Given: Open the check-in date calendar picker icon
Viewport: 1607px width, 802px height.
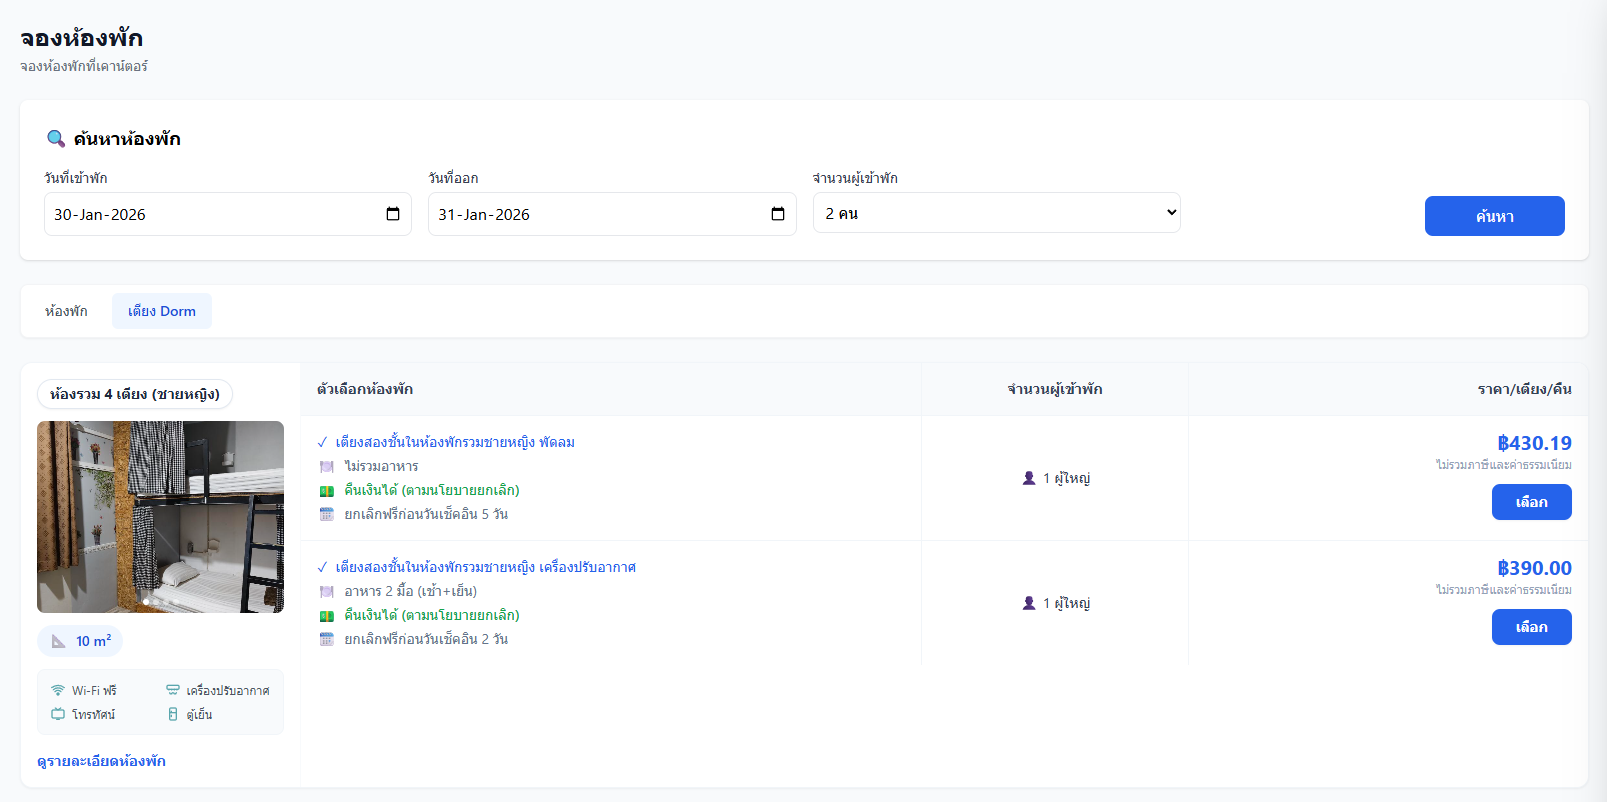Looking at the screenshot, I should (393, 214).
